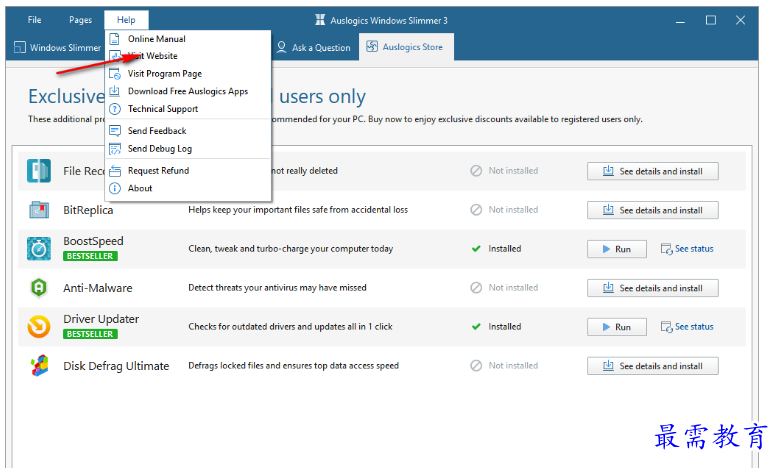The width and height of the screenshot is (776, 468).
Task: Open the Help menu
Action: coord(126,20)
